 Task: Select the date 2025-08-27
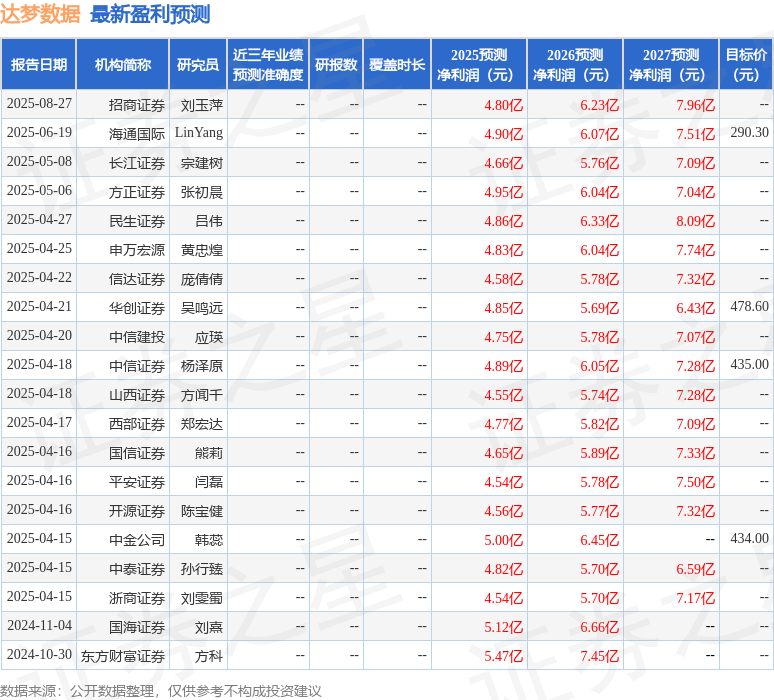coord(39,104)
